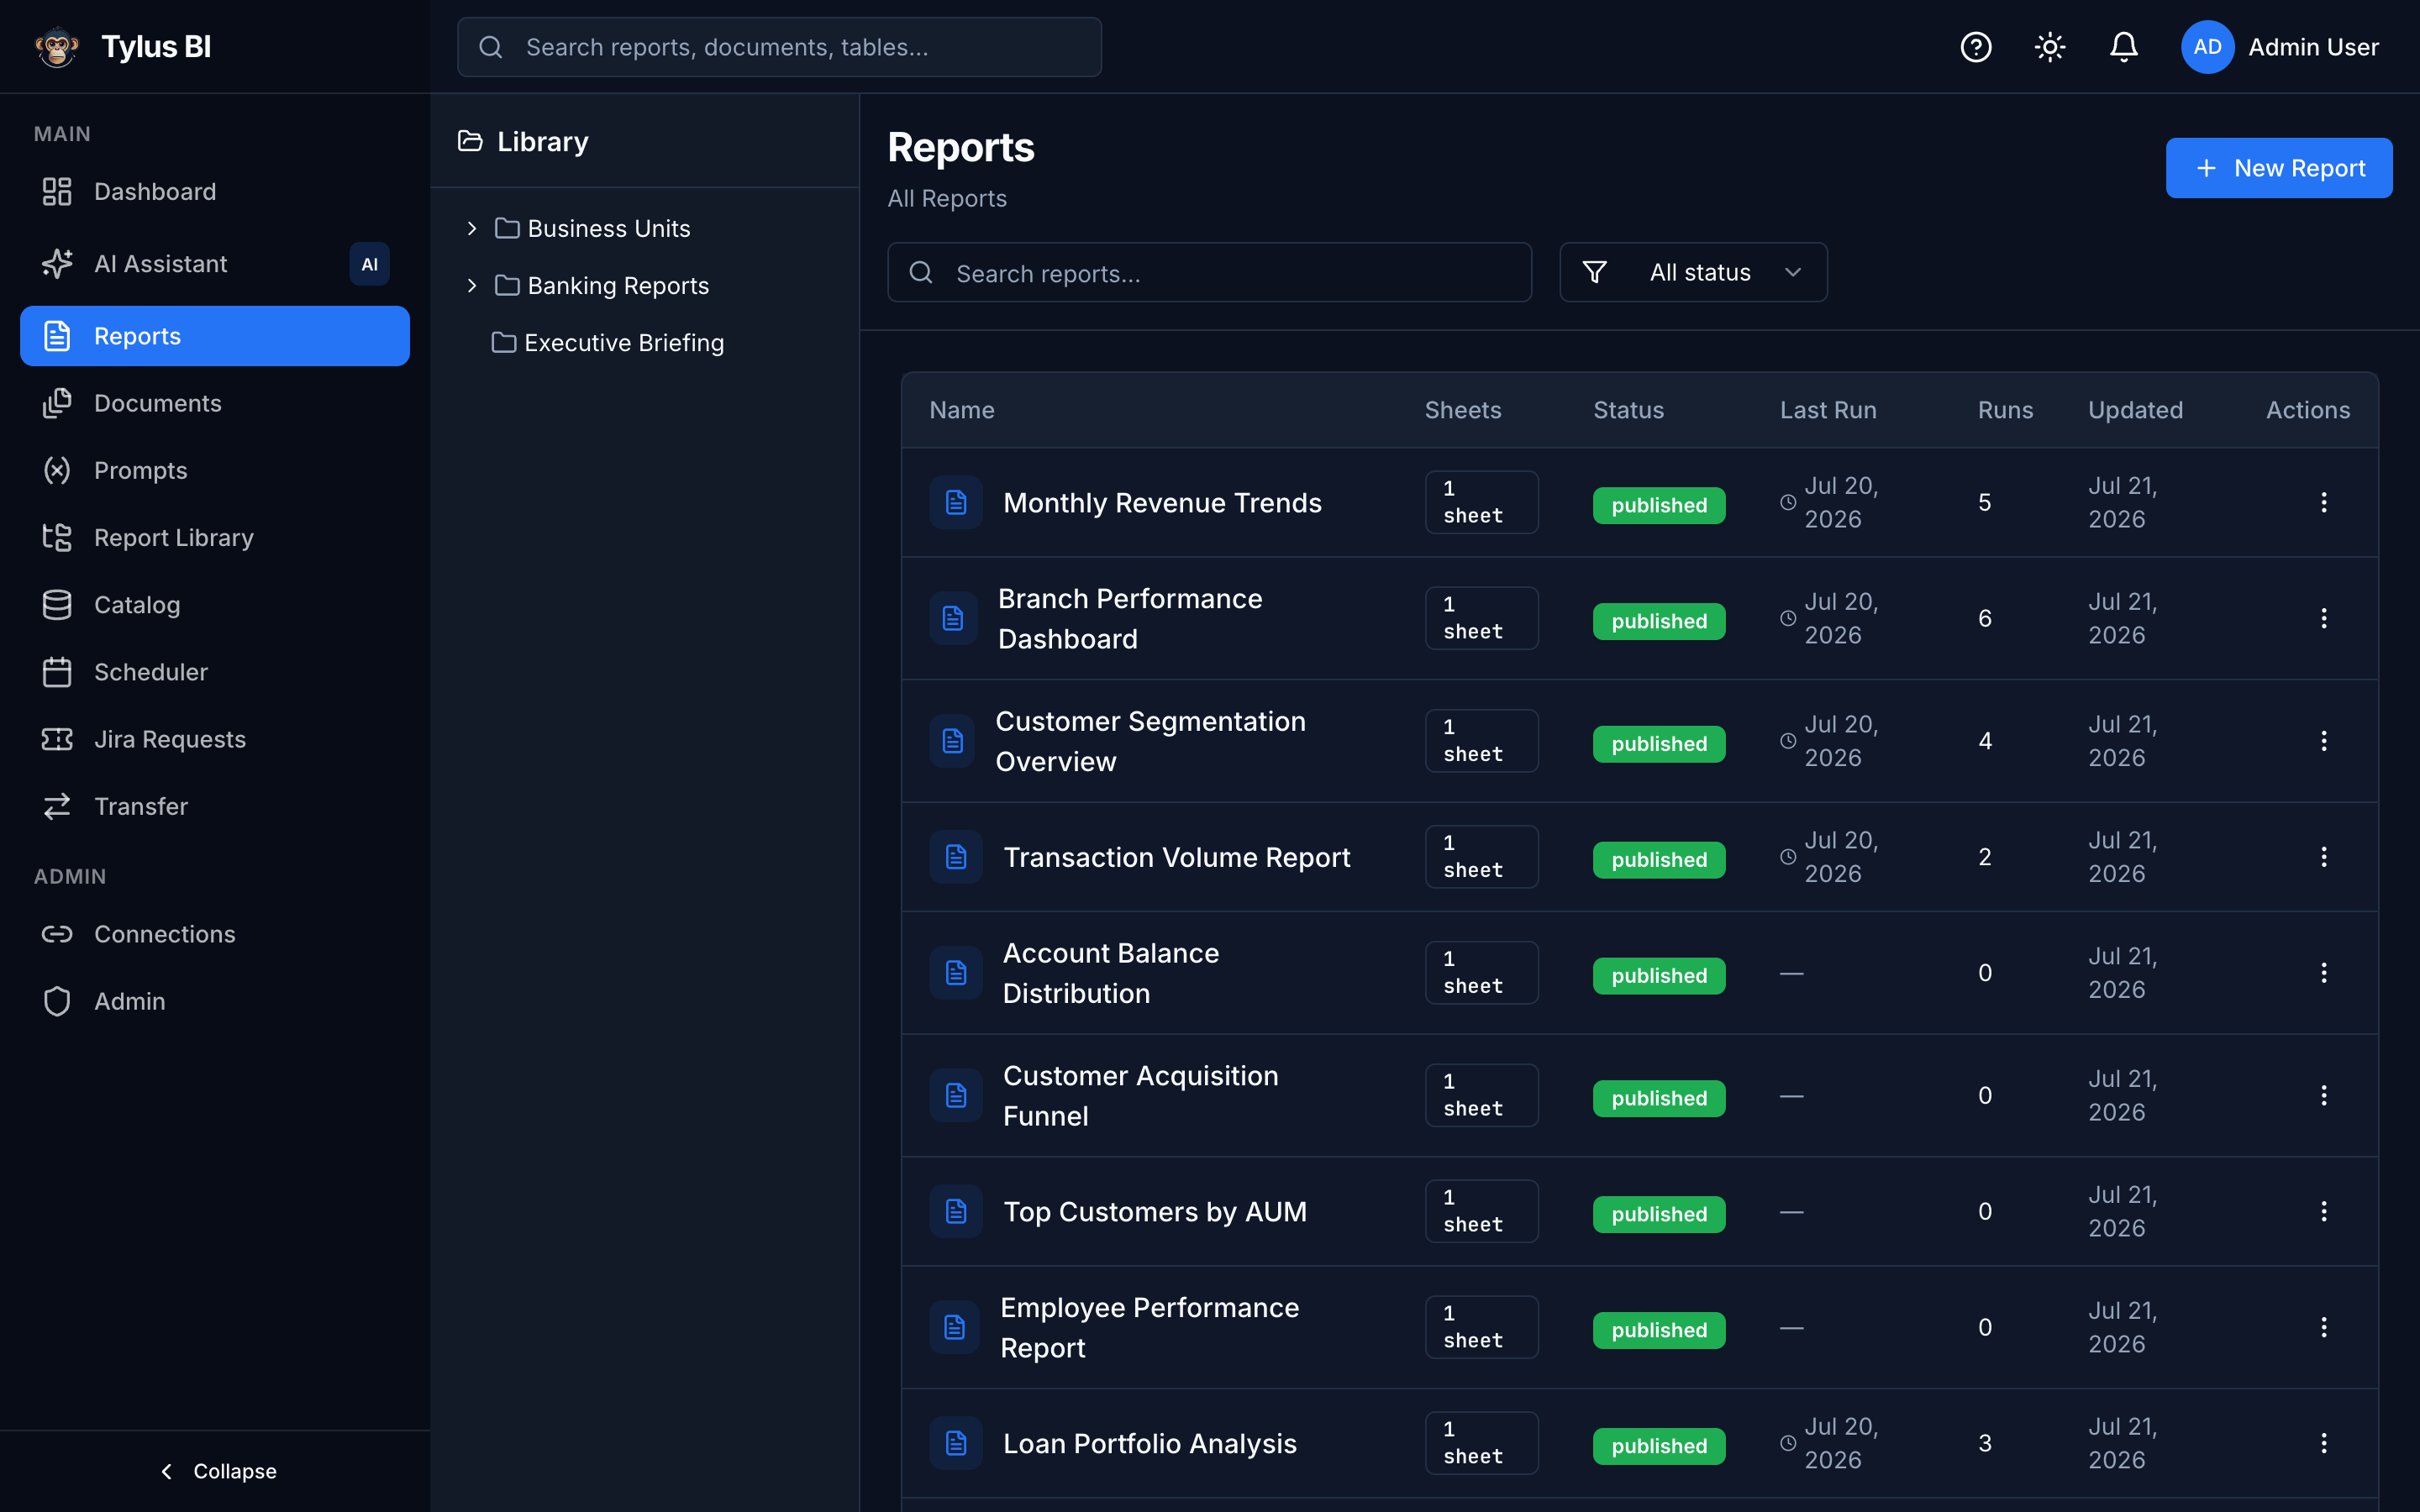
Task: Click the Report Library tree icon
Action: pos(57,538)
